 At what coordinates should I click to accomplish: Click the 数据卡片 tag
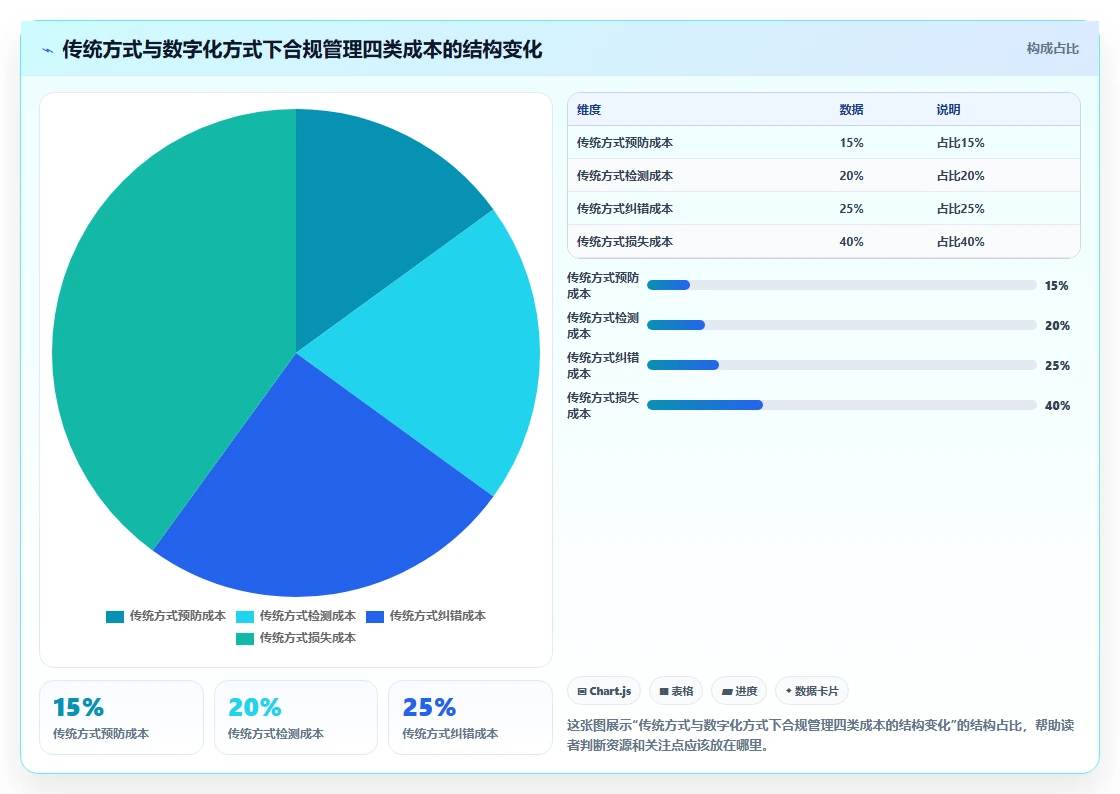[811, 691]
